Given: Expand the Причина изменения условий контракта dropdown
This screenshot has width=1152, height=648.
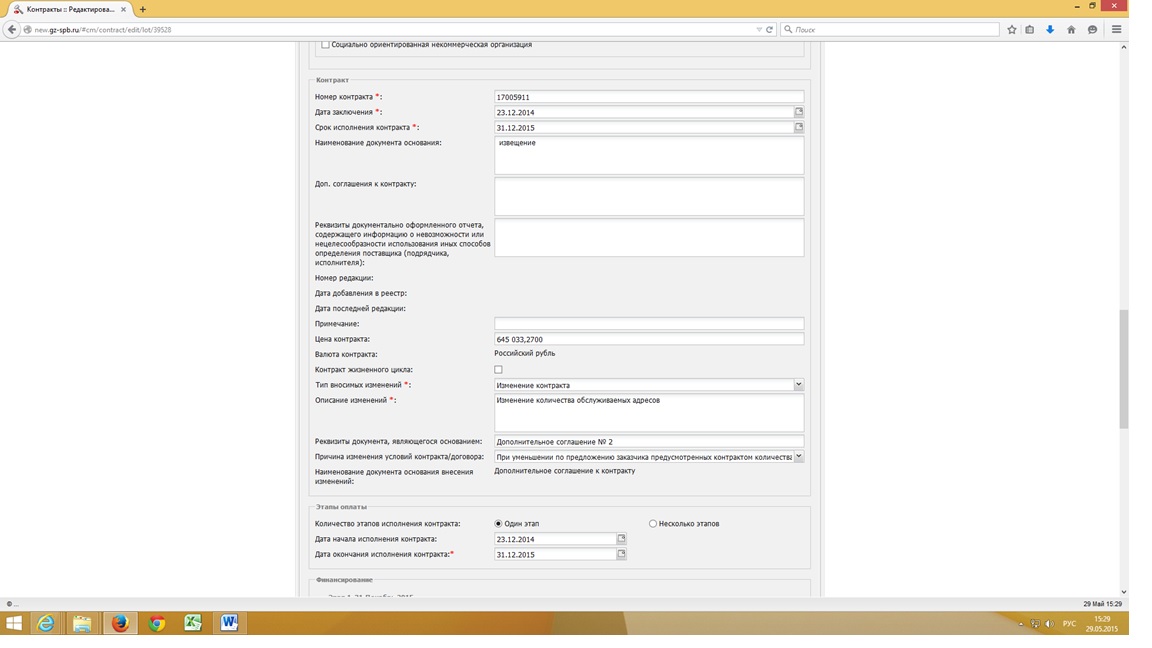Looking at the screenshot, I should pyautogui.click(x=799, y=456).
